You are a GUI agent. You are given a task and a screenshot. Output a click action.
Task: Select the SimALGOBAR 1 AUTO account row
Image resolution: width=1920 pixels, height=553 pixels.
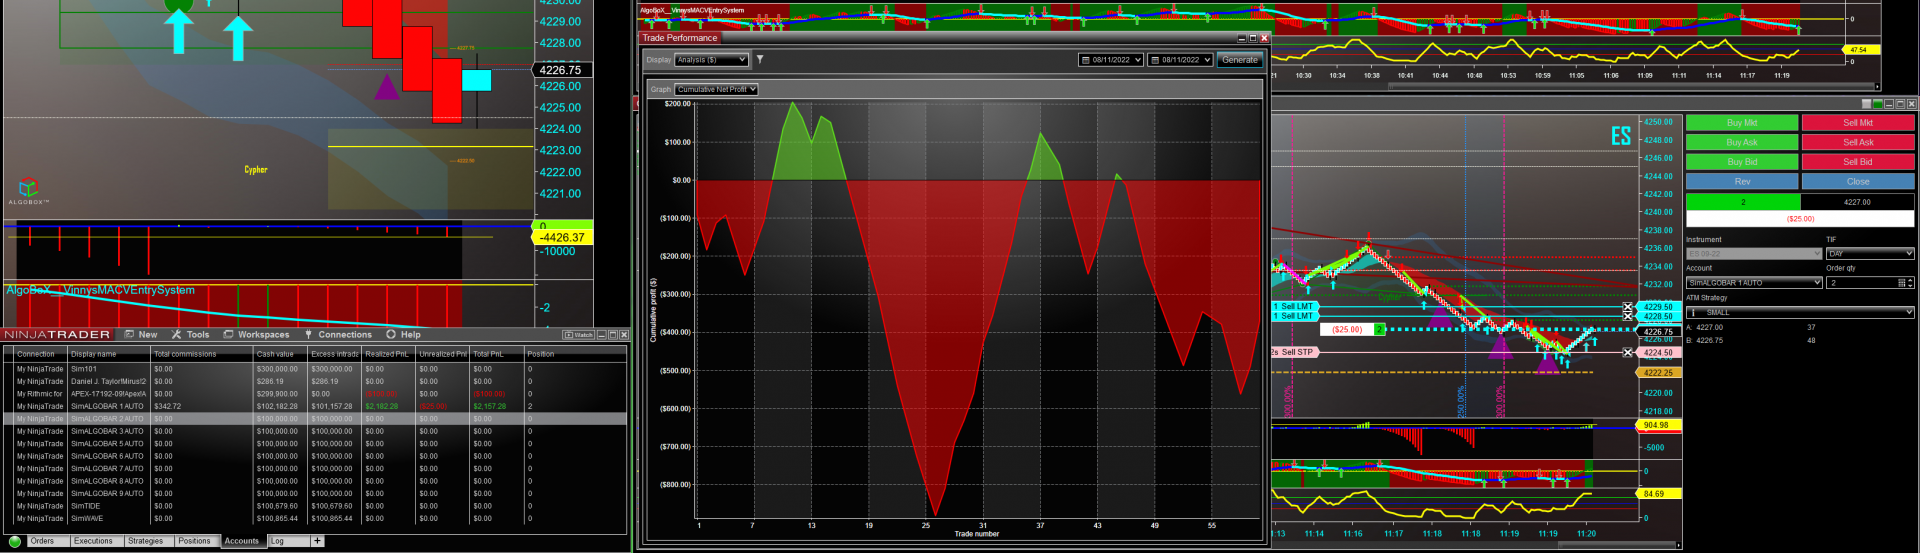coord(315,406)
